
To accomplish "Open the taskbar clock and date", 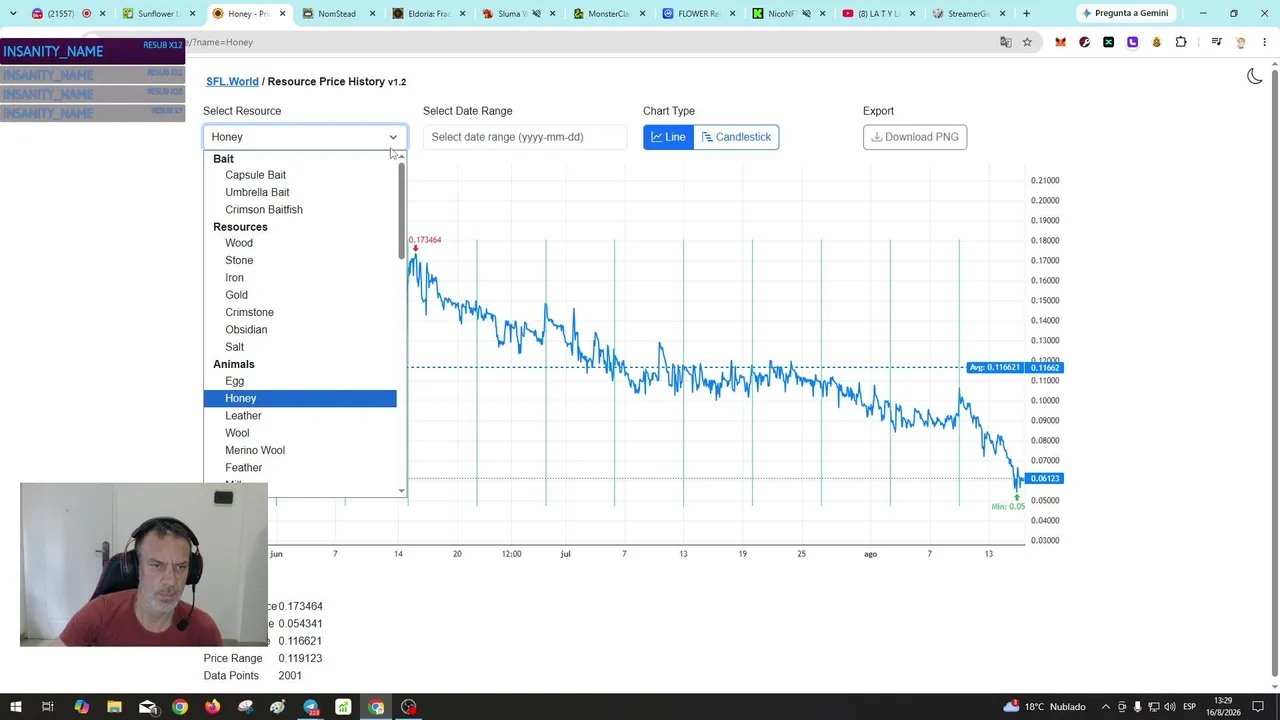I will pyautogui.click(x=1223, y=707).
